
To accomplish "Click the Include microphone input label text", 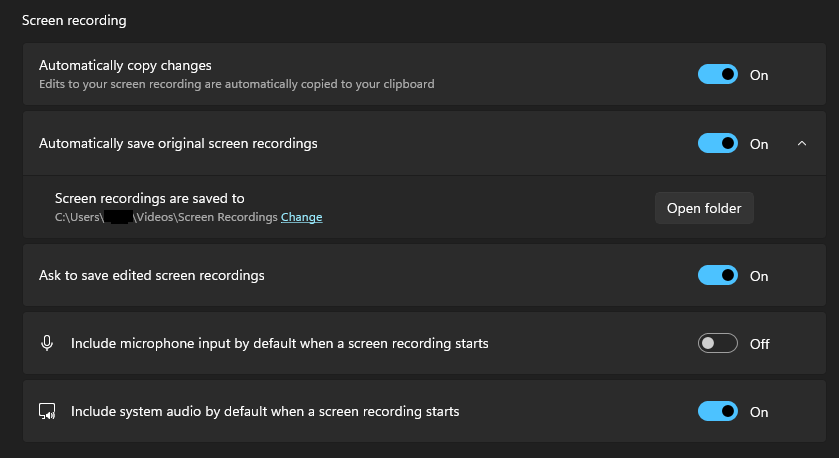I will (279, 343).
